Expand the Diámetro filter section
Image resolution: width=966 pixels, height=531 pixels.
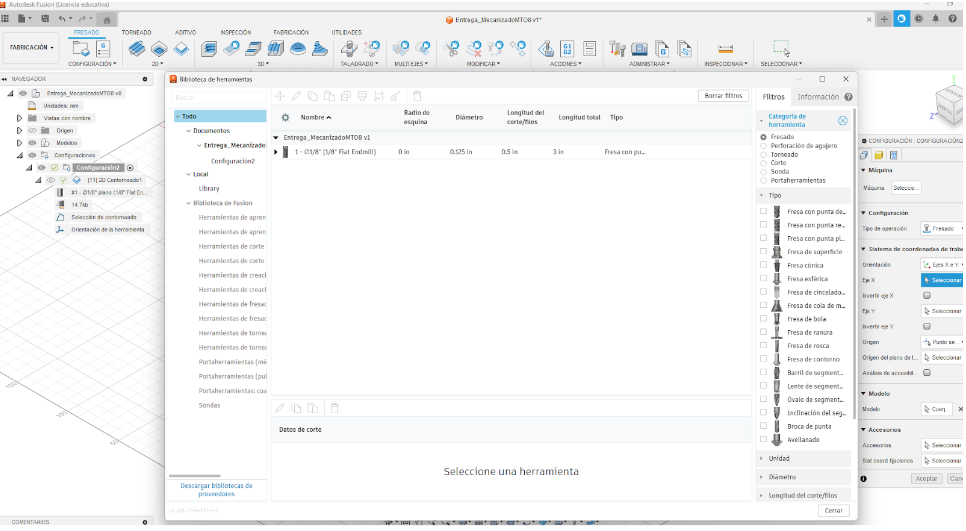pyautogui.click(x=762, y=477)
